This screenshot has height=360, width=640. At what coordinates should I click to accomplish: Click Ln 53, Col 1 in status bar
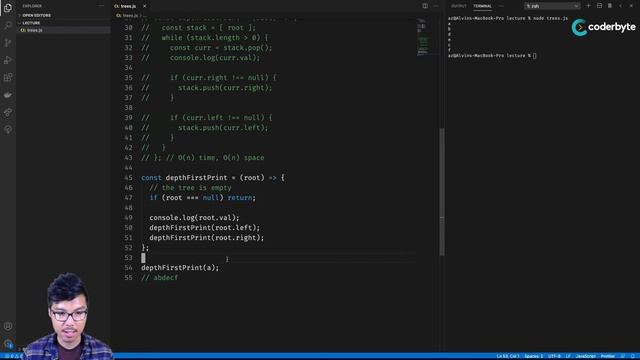[508, 356]
